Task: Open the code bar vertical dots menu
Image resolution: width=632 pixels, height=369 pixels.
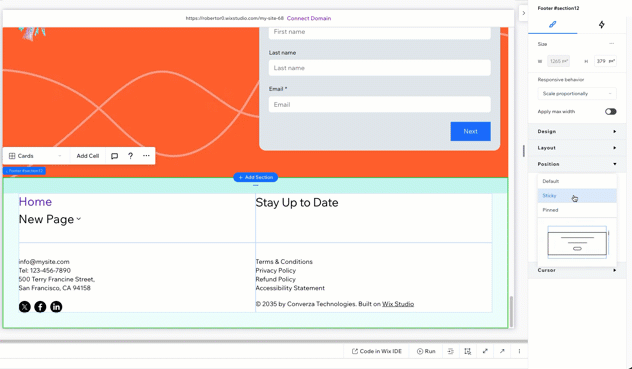Action: (x=519, y=351)
